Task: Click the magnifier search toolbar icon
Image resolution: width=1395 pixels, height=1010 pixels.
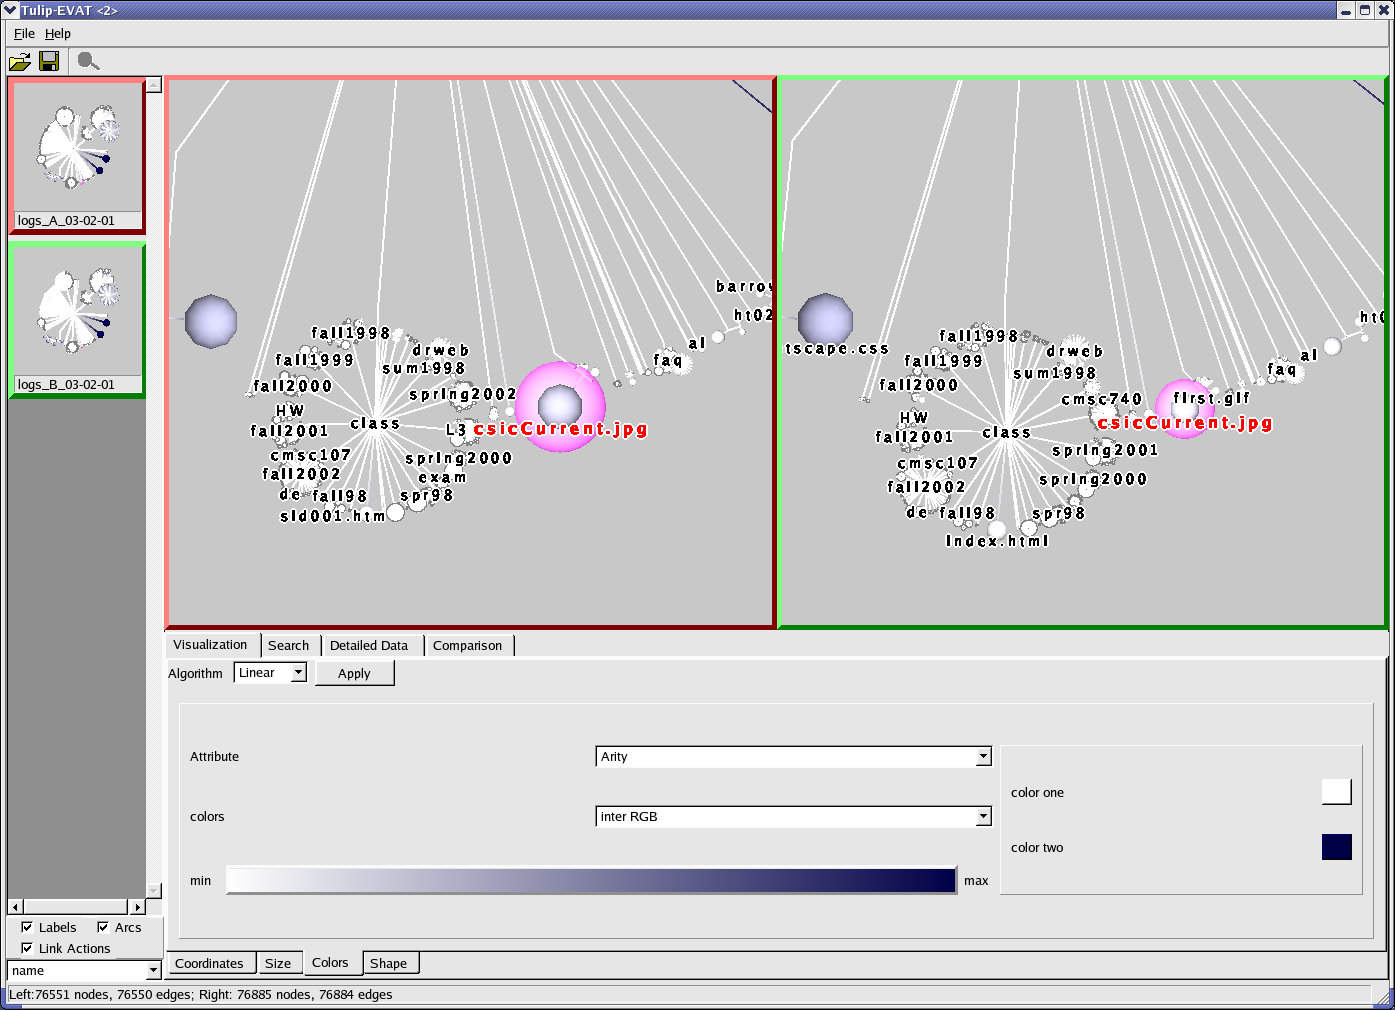Action: point(88,62)
